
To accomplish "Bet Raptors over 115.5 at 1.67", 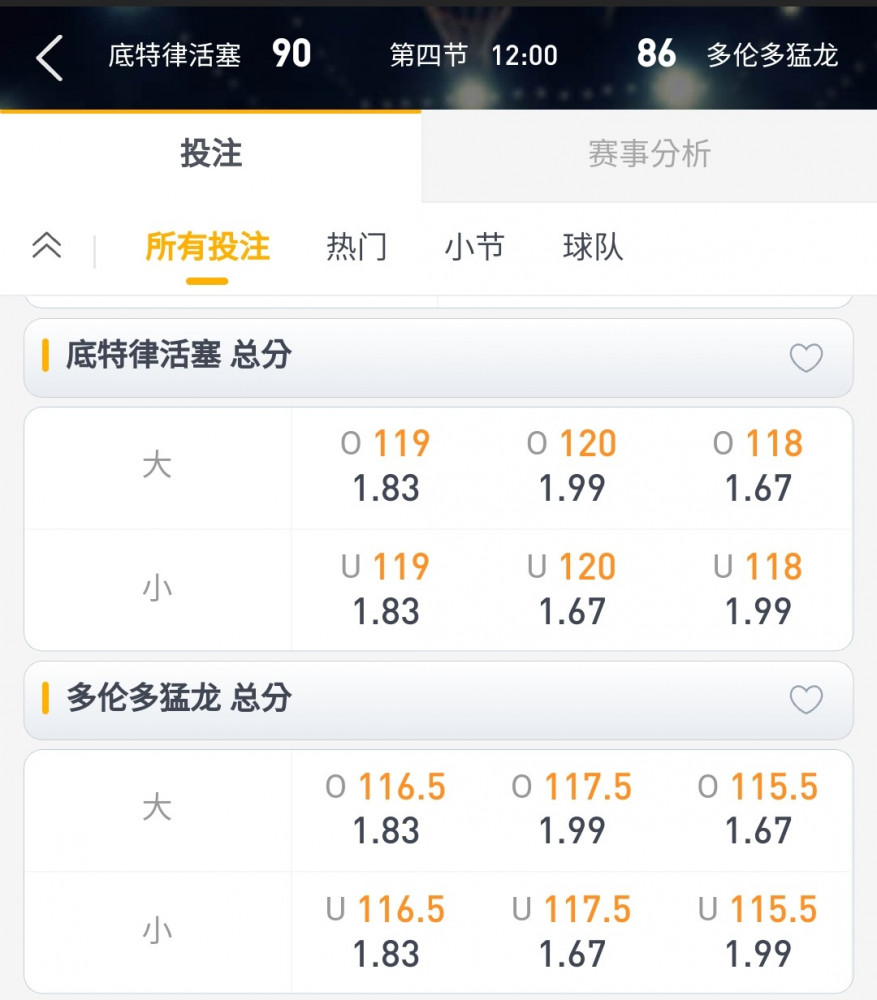I will 758,809.
